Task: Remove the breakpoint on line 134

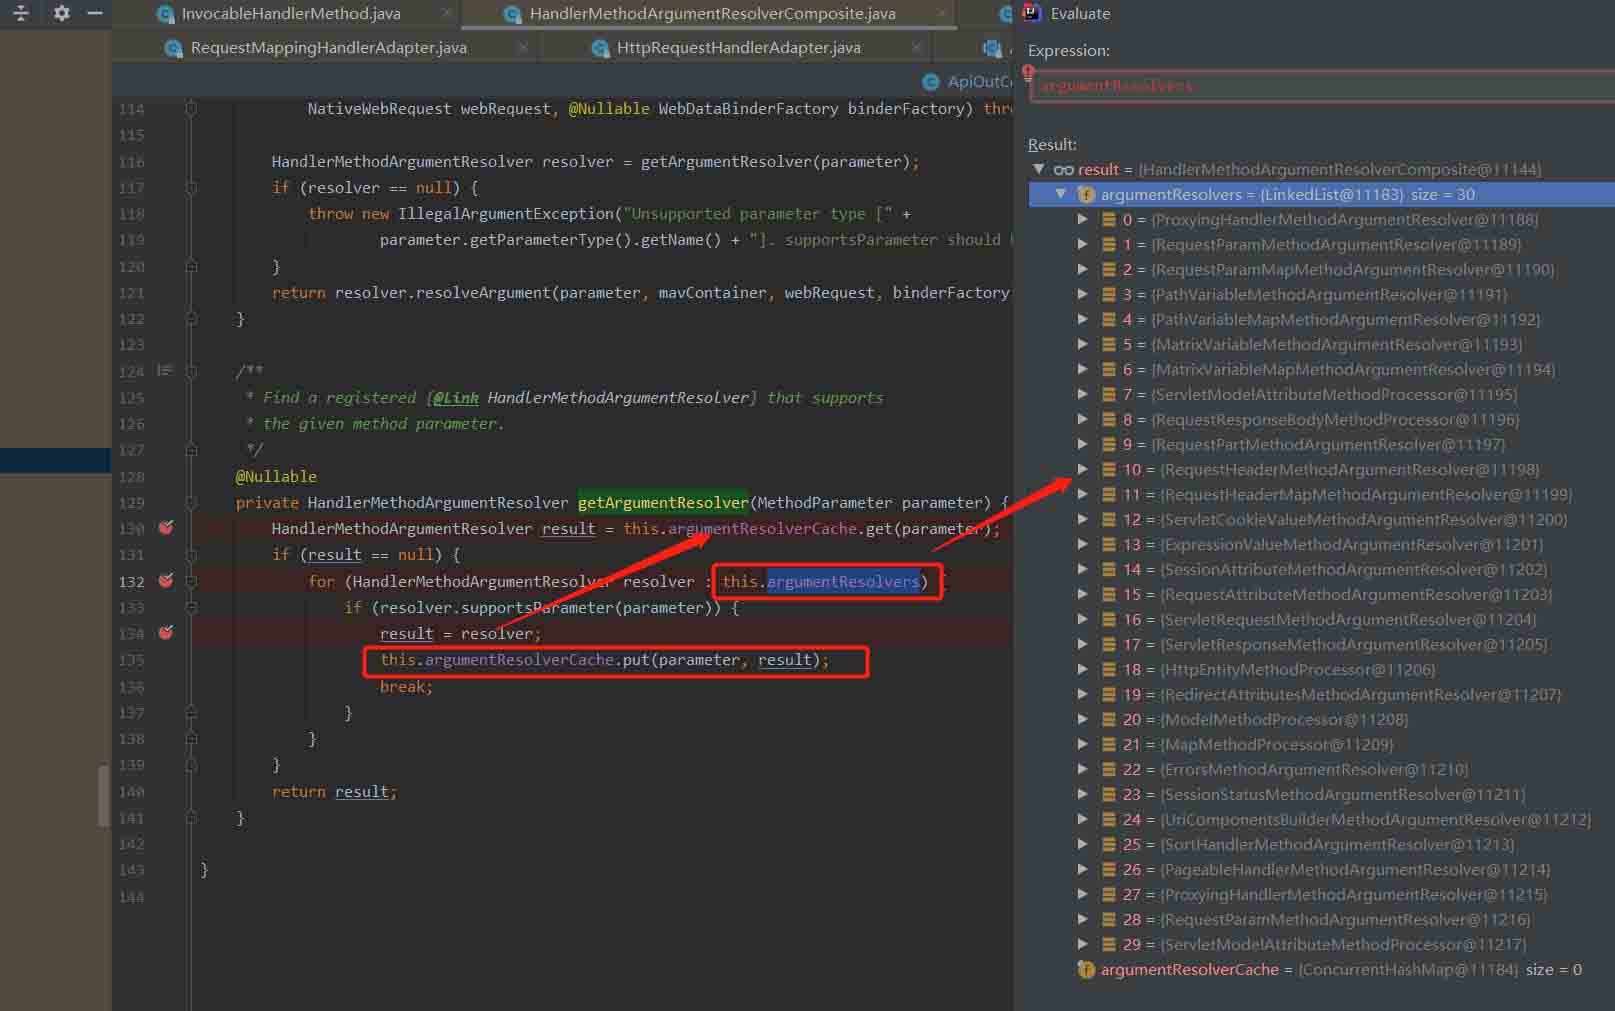Action: pyautogui.click(x=166, y=633)
